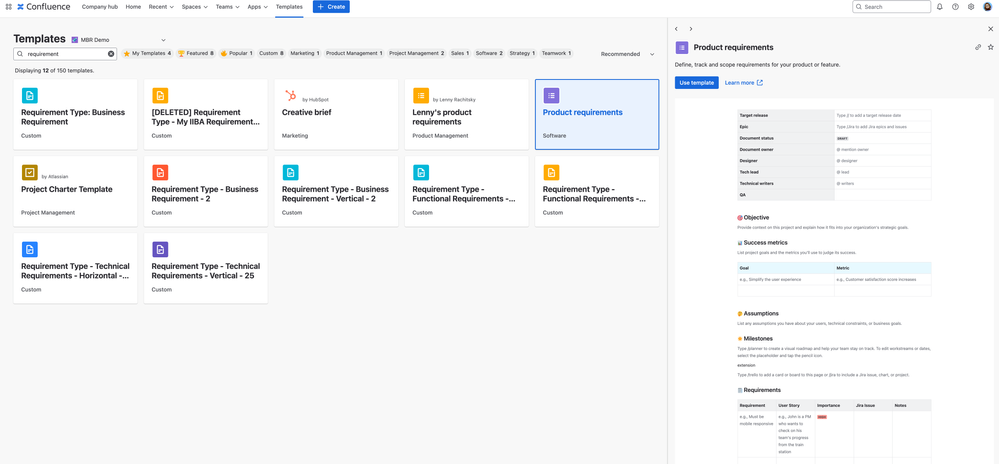Screen dimensions: 999x464
Task: Star the Product requirements template
Action: tap(990, 47)
